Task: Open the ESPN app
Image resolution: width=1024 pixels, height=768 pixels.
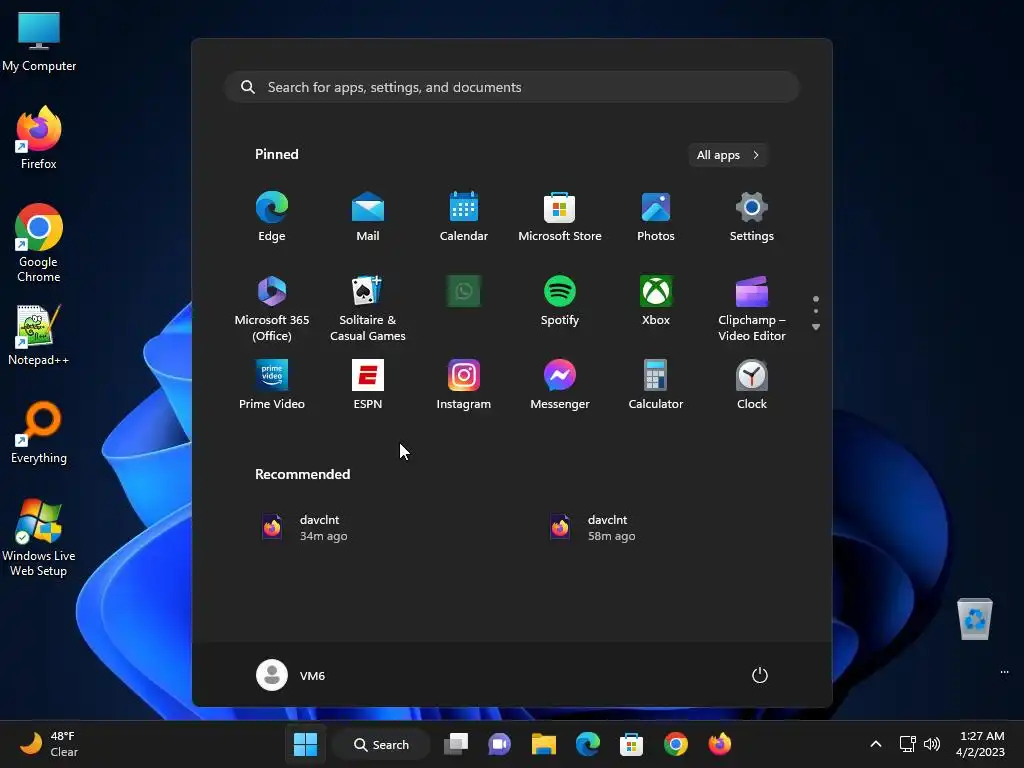Action: (368, 385)
